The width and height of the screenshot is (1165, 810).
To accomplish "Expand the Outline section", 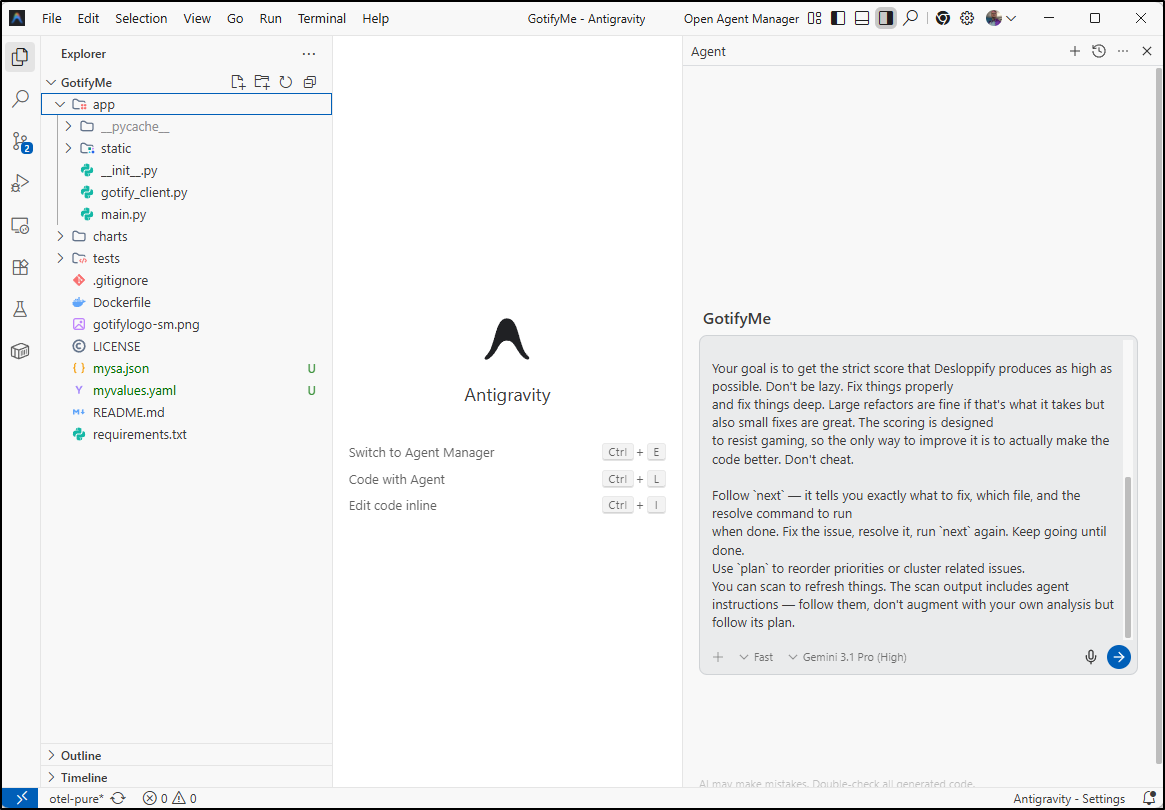I will 81,755.
